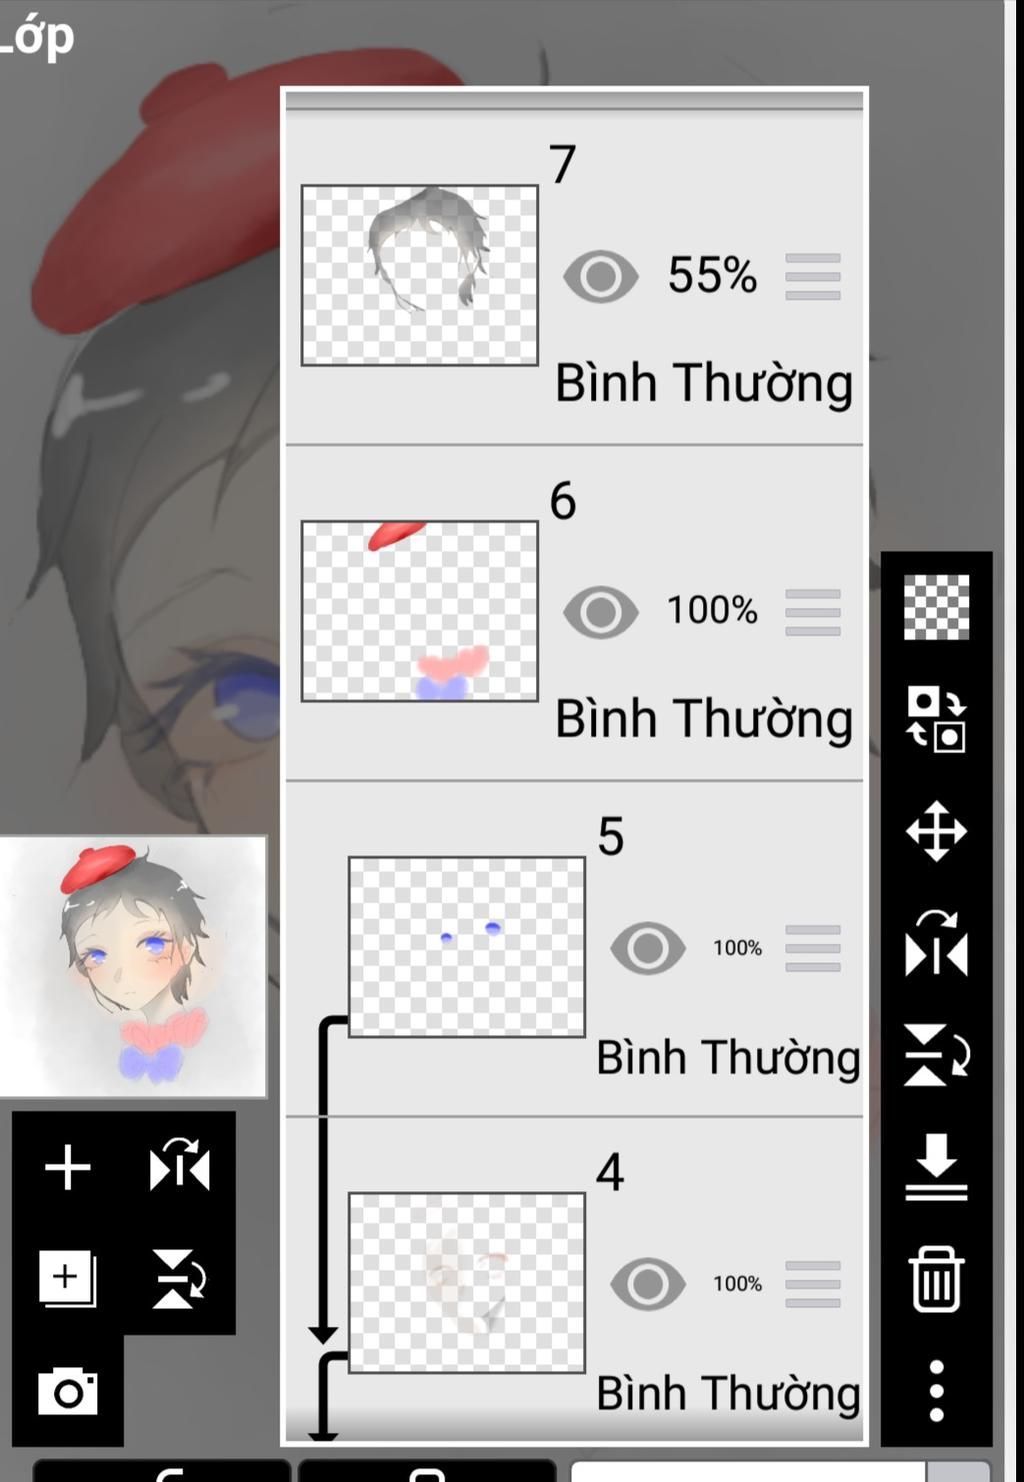
Task: Hide layer 4 using its eye
Action: [x=648, y=1284]
